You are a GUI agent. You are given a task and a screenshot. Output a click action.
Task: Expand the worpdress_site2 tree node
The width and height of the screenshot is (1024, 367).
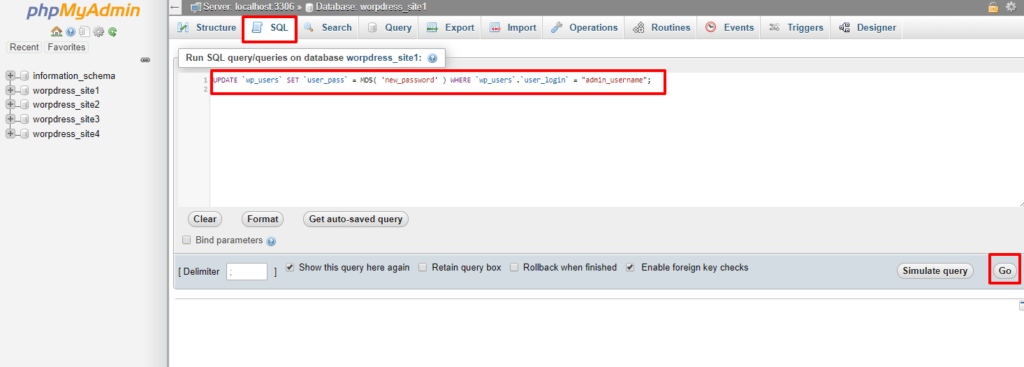click(x=10, y=104)
